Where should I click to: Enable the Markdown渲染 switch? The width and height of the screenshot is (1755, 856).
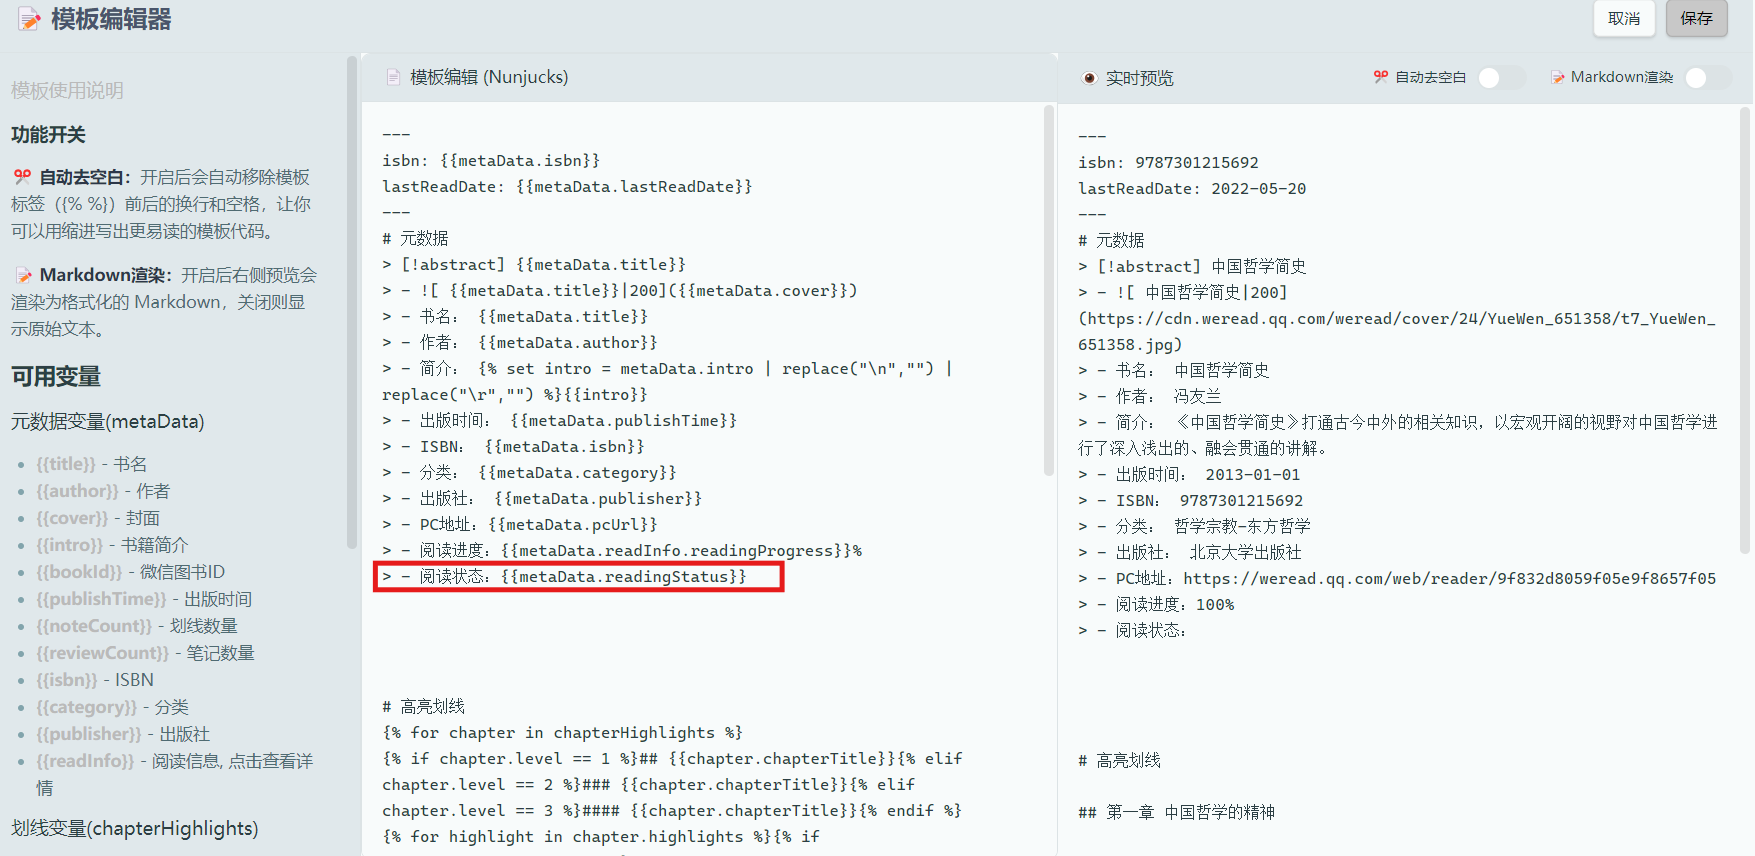pos(1706,78)
